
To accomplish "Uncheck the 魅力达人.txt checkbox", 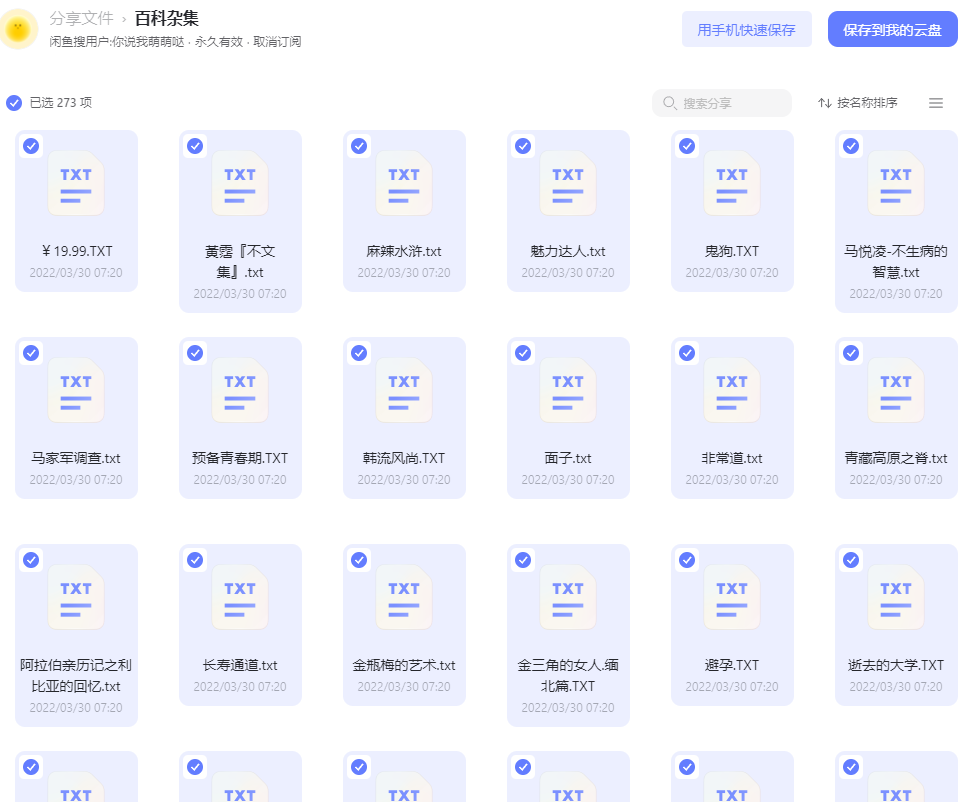I will click(523, 146).
